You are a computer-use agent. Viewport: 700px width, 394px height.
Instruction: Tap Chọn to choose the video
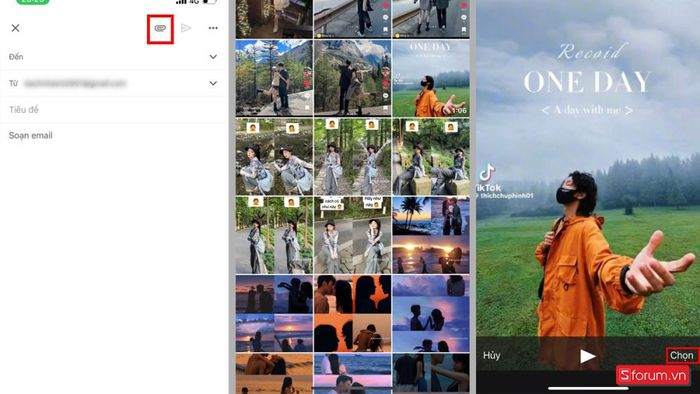pos(682,356)
